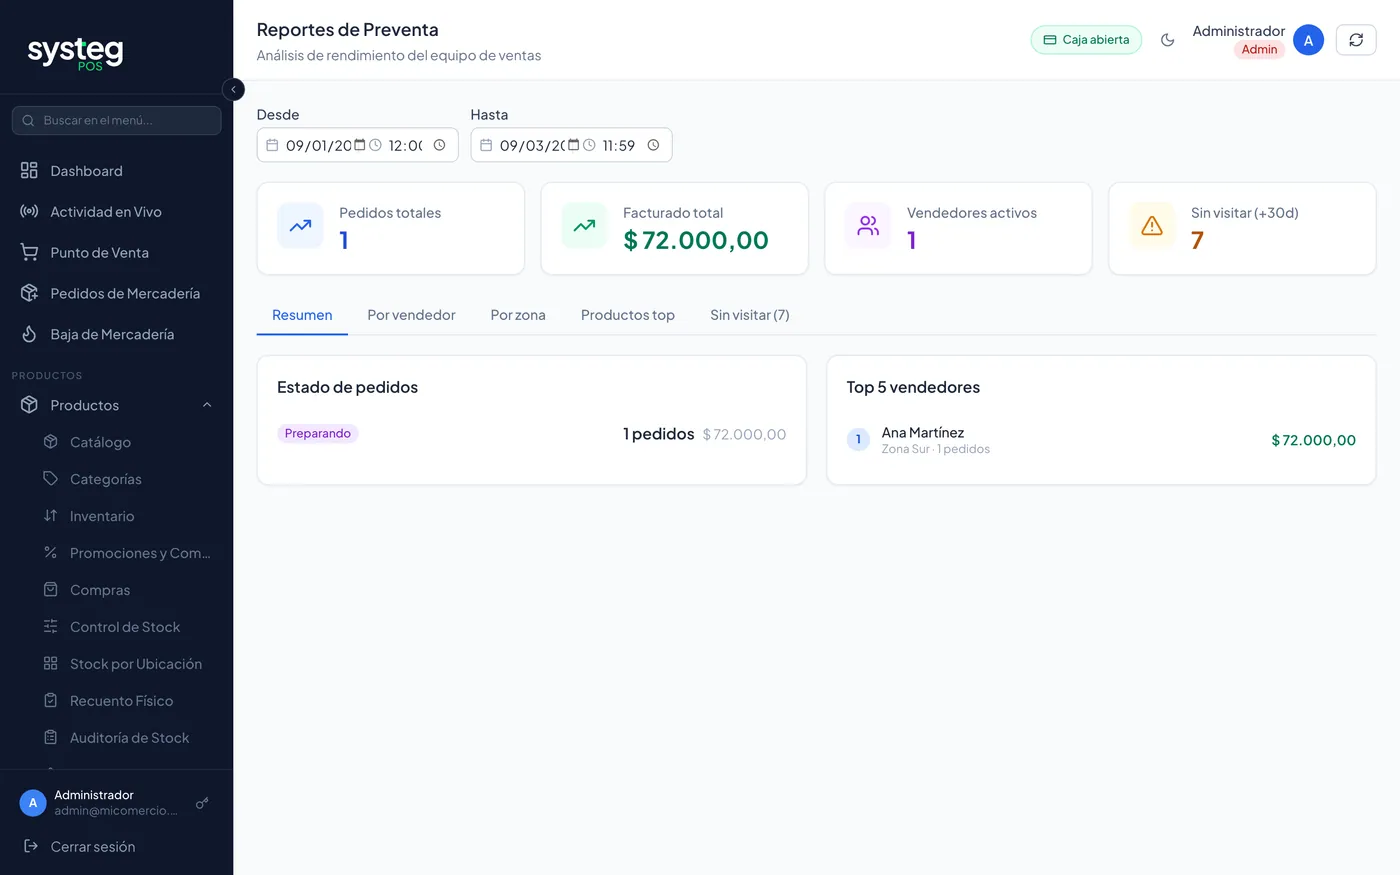The height and width of the screenshot is (875, 1400).
Task: Open Auditoría de Stock
Action: point(126,738)
